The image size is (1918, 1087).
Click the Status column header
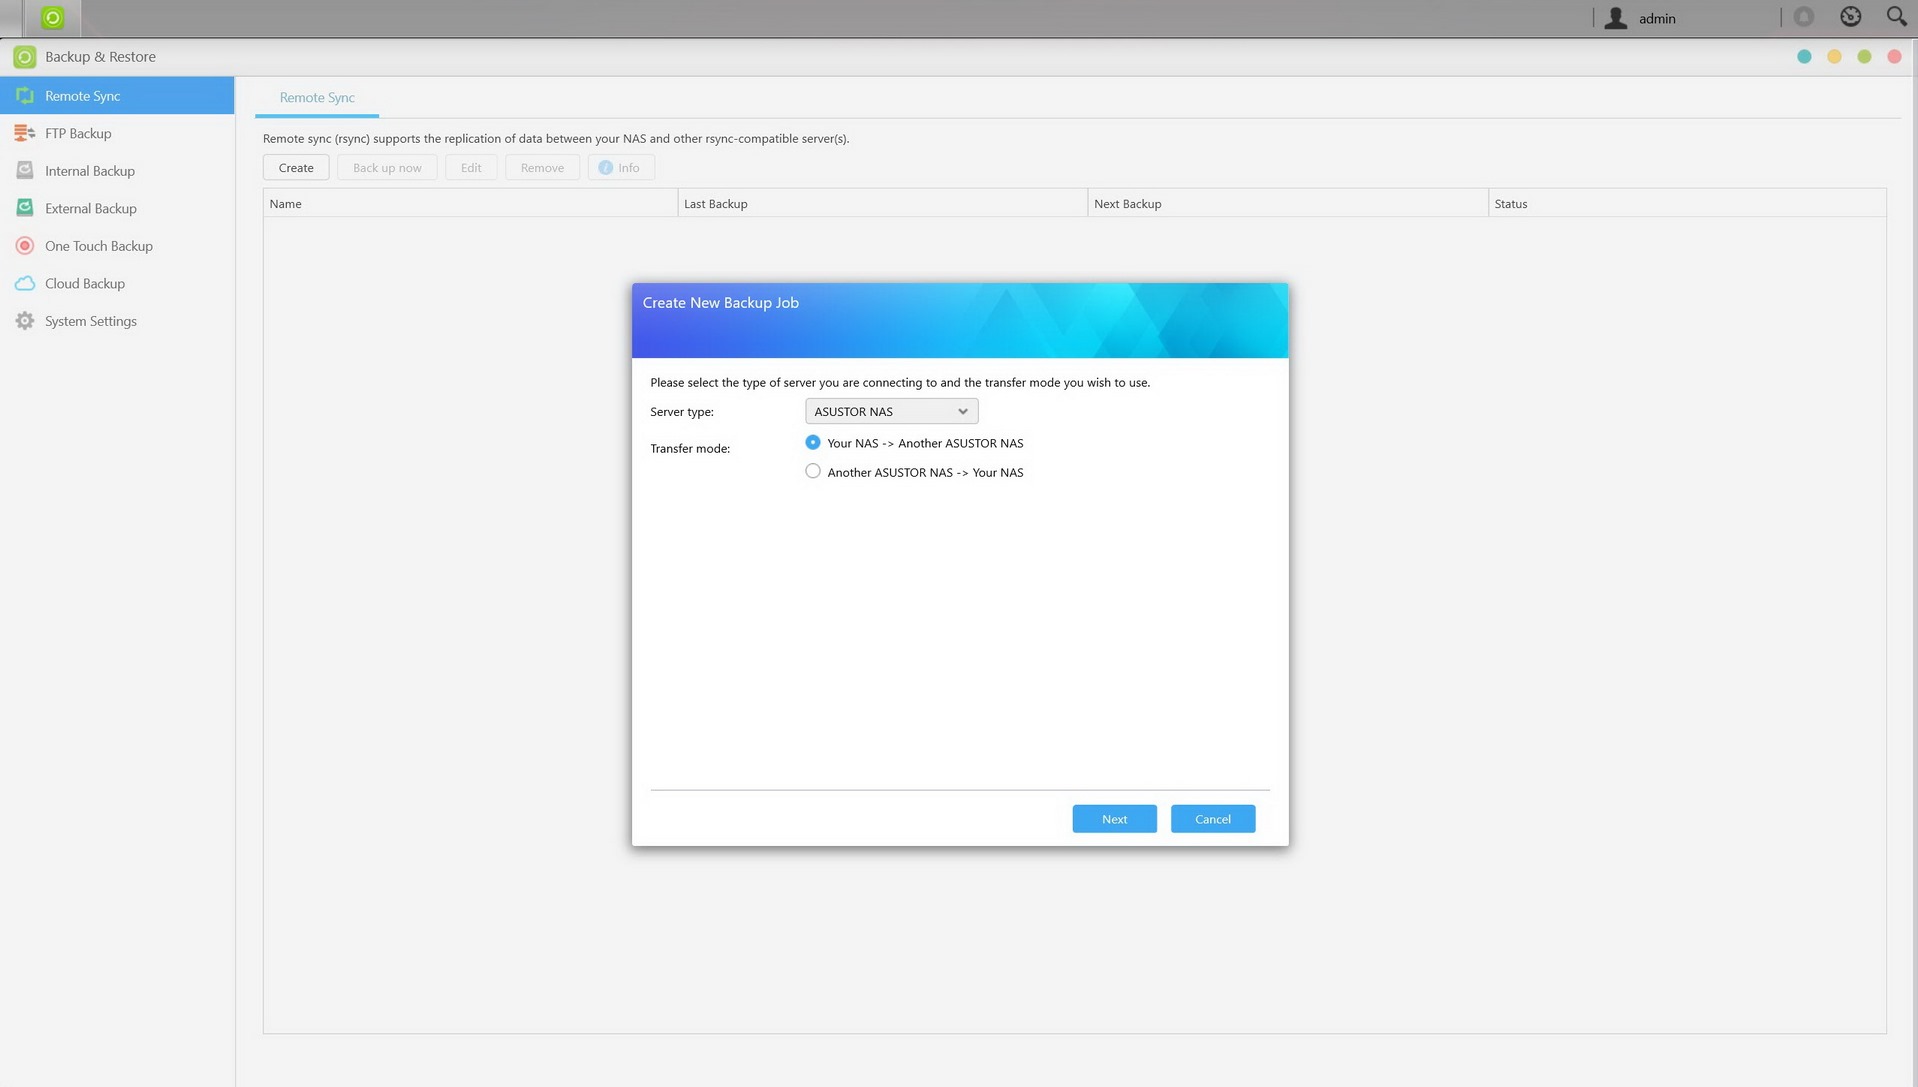pyautogui.click(x=1687, y=203)
